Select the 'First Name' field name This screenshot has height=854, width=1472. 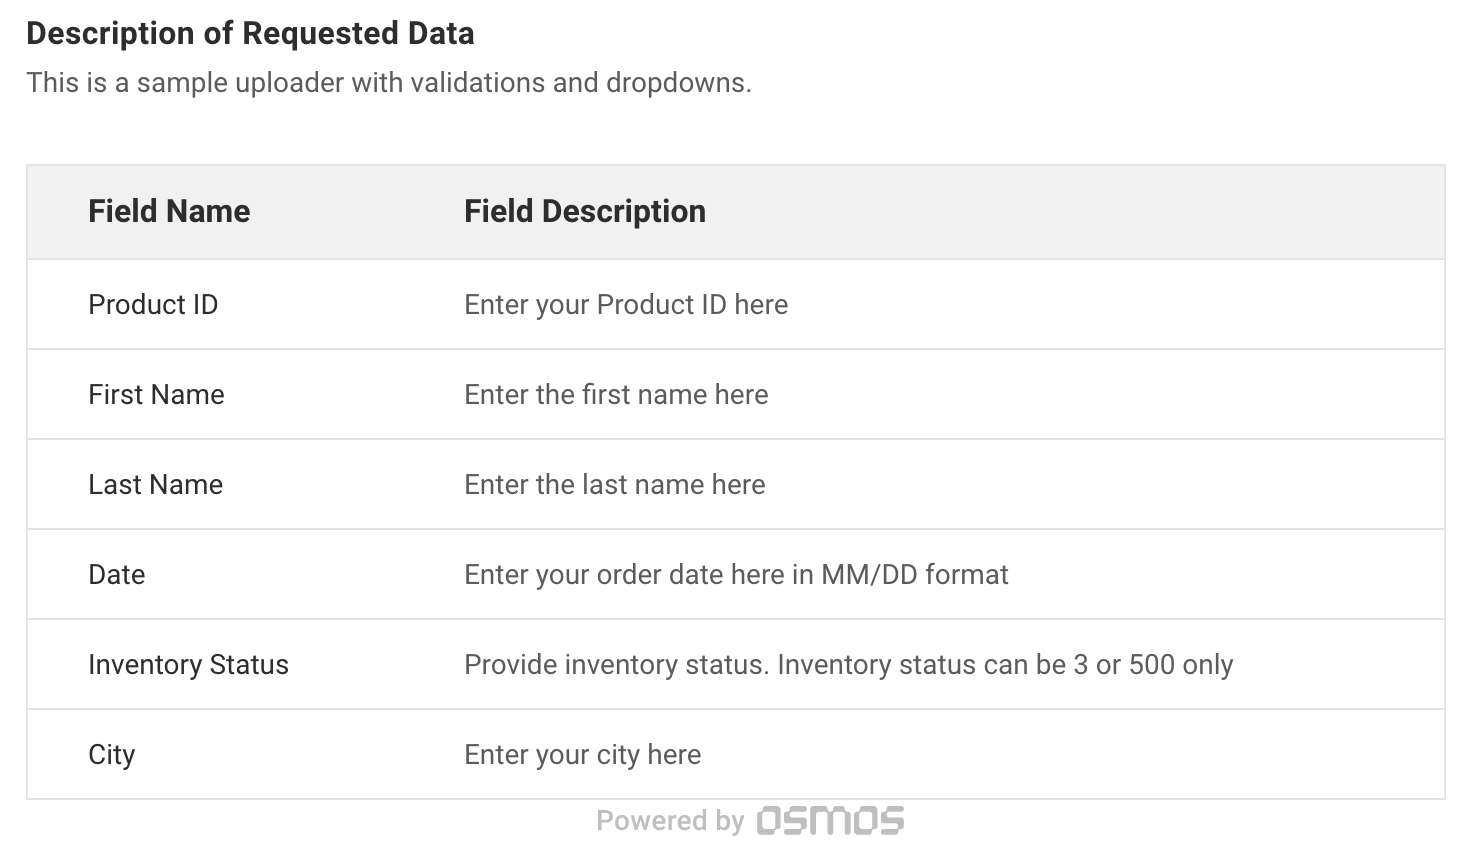tap(156, 395)
